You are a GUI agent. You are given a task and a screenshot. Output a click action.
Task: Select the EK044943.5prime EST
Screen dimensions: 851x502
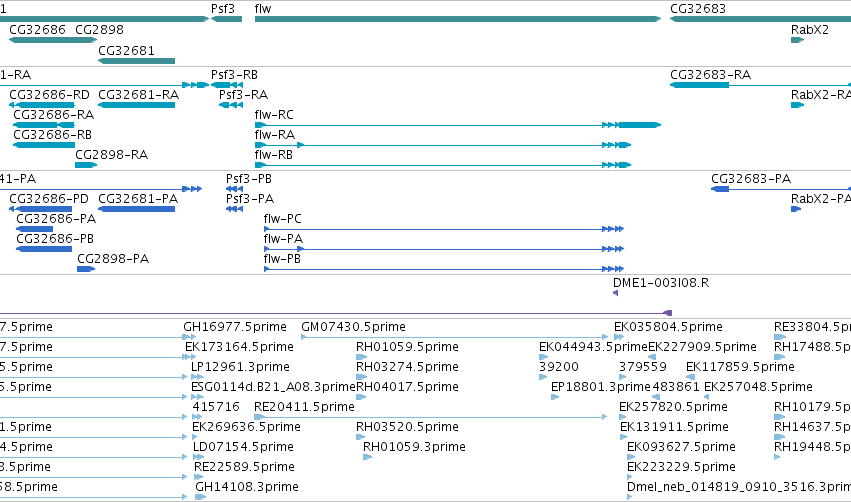[x=543, y=357]
